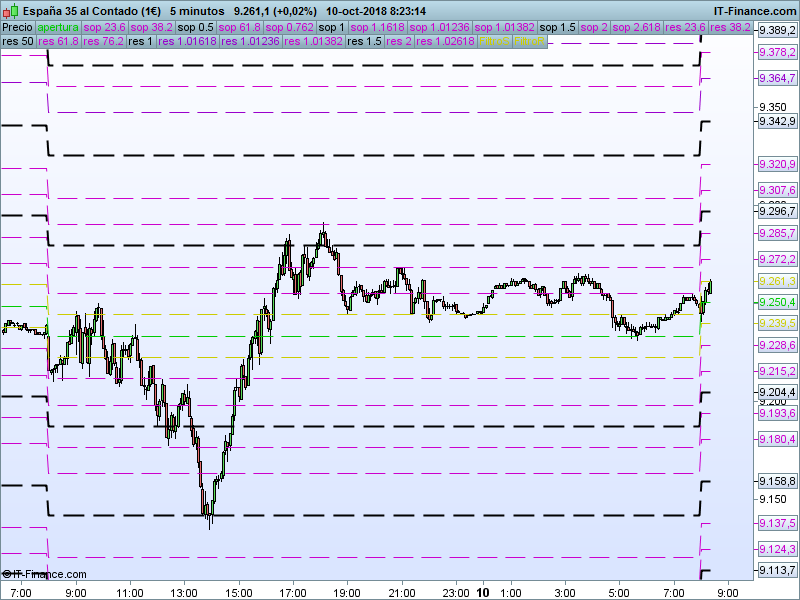Click the 9.193,6 price label
This screenshot has width=800, height=600.
click(777, 413)
